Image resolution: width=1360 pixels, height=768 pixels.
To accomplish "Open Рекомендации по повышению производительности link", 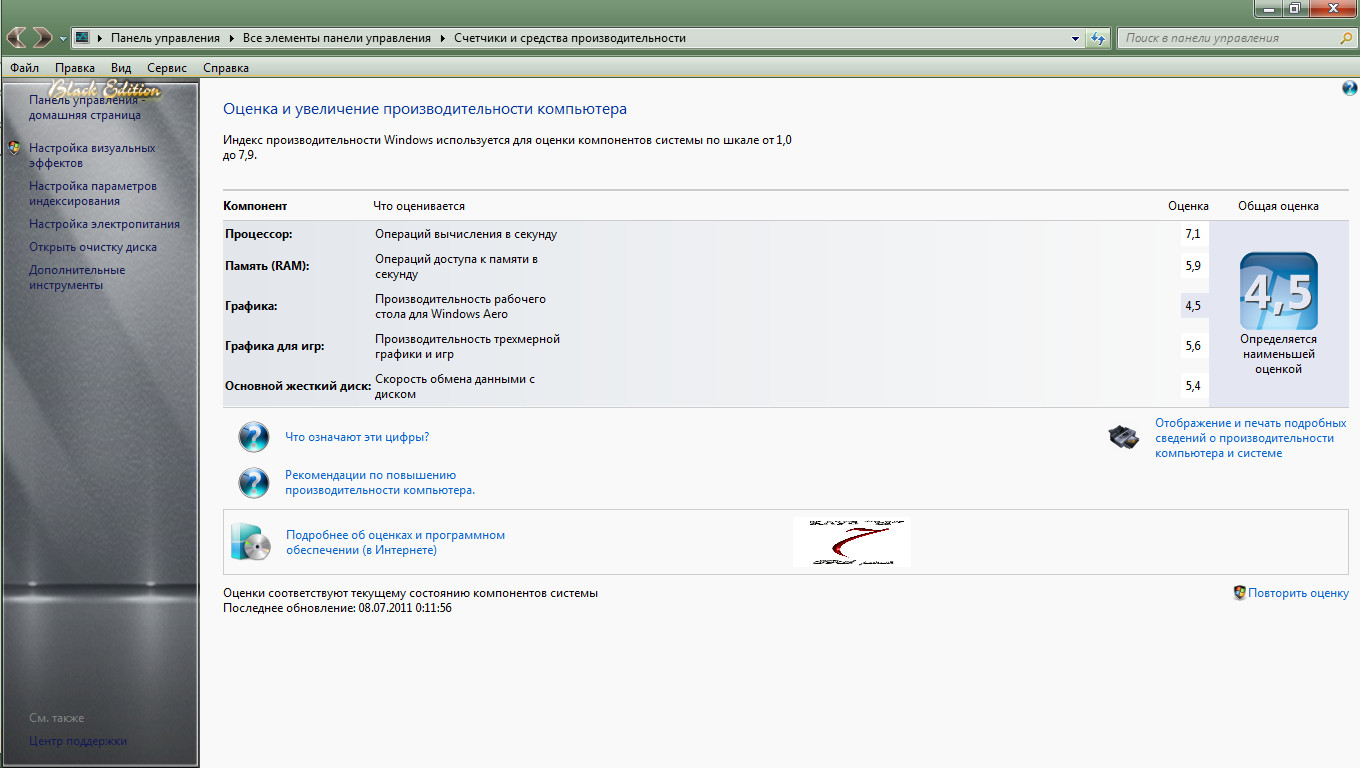I will tap(380, 483).
